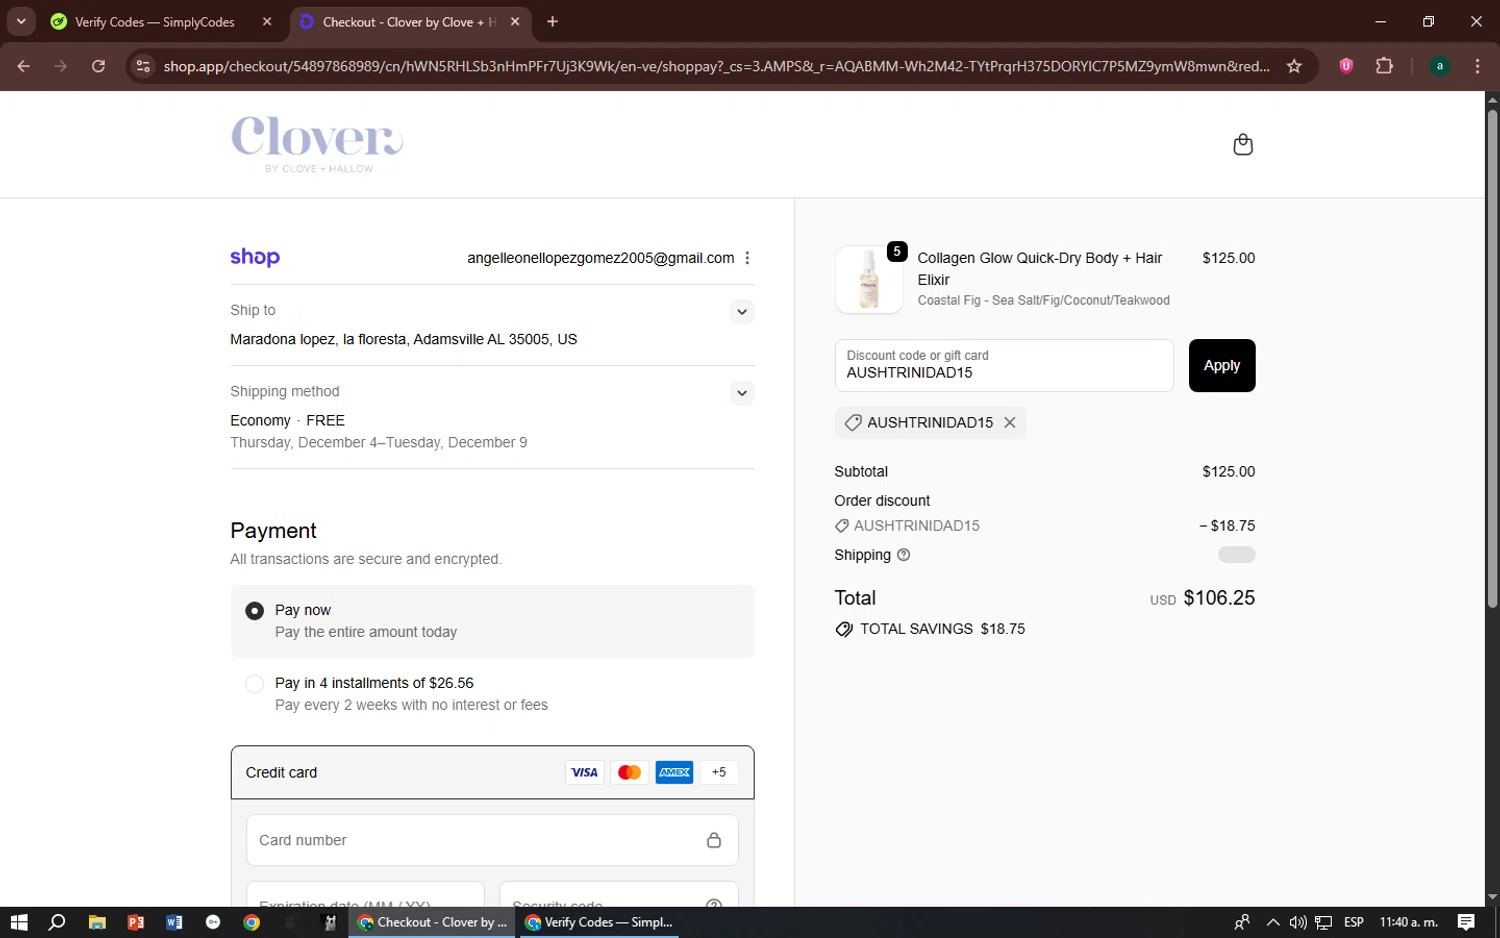The width and height of the screenshot is (1500, 938).
Task: Click the Total amount $106.25
Action: pyautogui.click(x=1219, y=598)
